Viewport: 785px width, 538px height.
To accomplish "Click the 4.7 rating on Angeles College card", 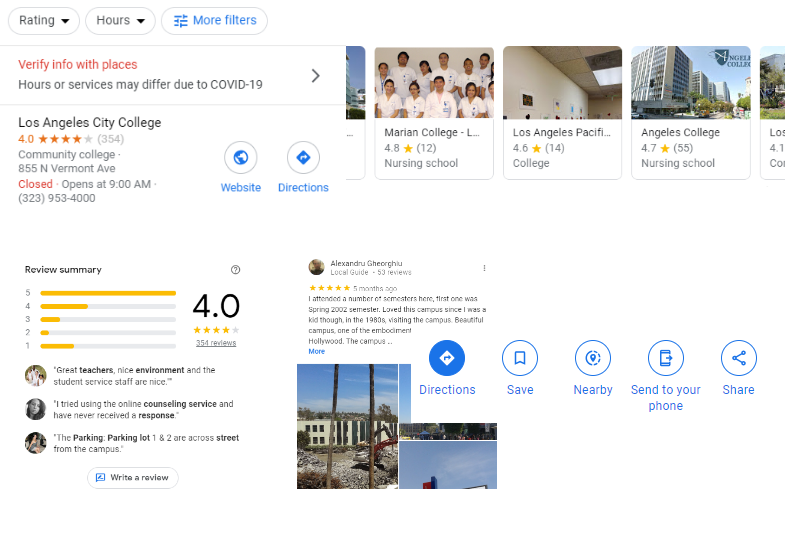I will [x=648, y=148].
